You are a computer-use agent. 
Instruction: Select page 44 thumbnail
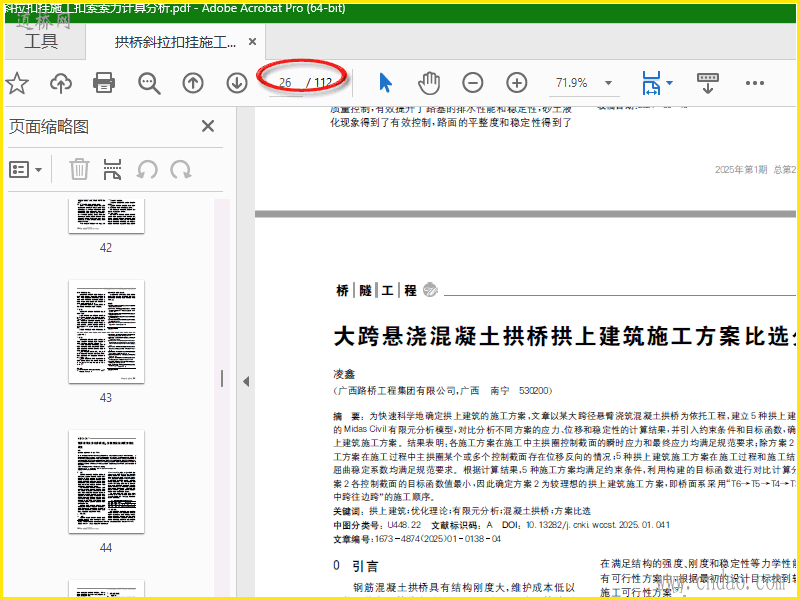coord(106,482)
